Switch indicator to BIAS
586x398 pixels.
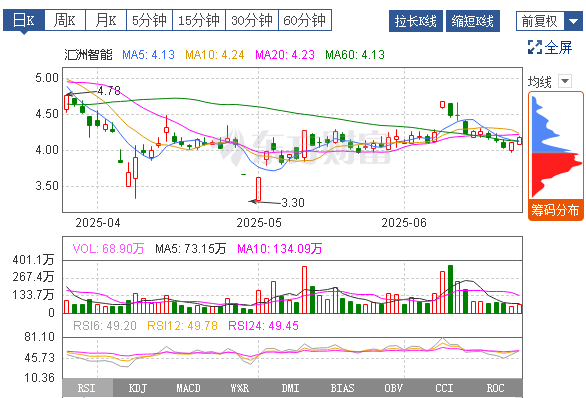pos(342,388)
